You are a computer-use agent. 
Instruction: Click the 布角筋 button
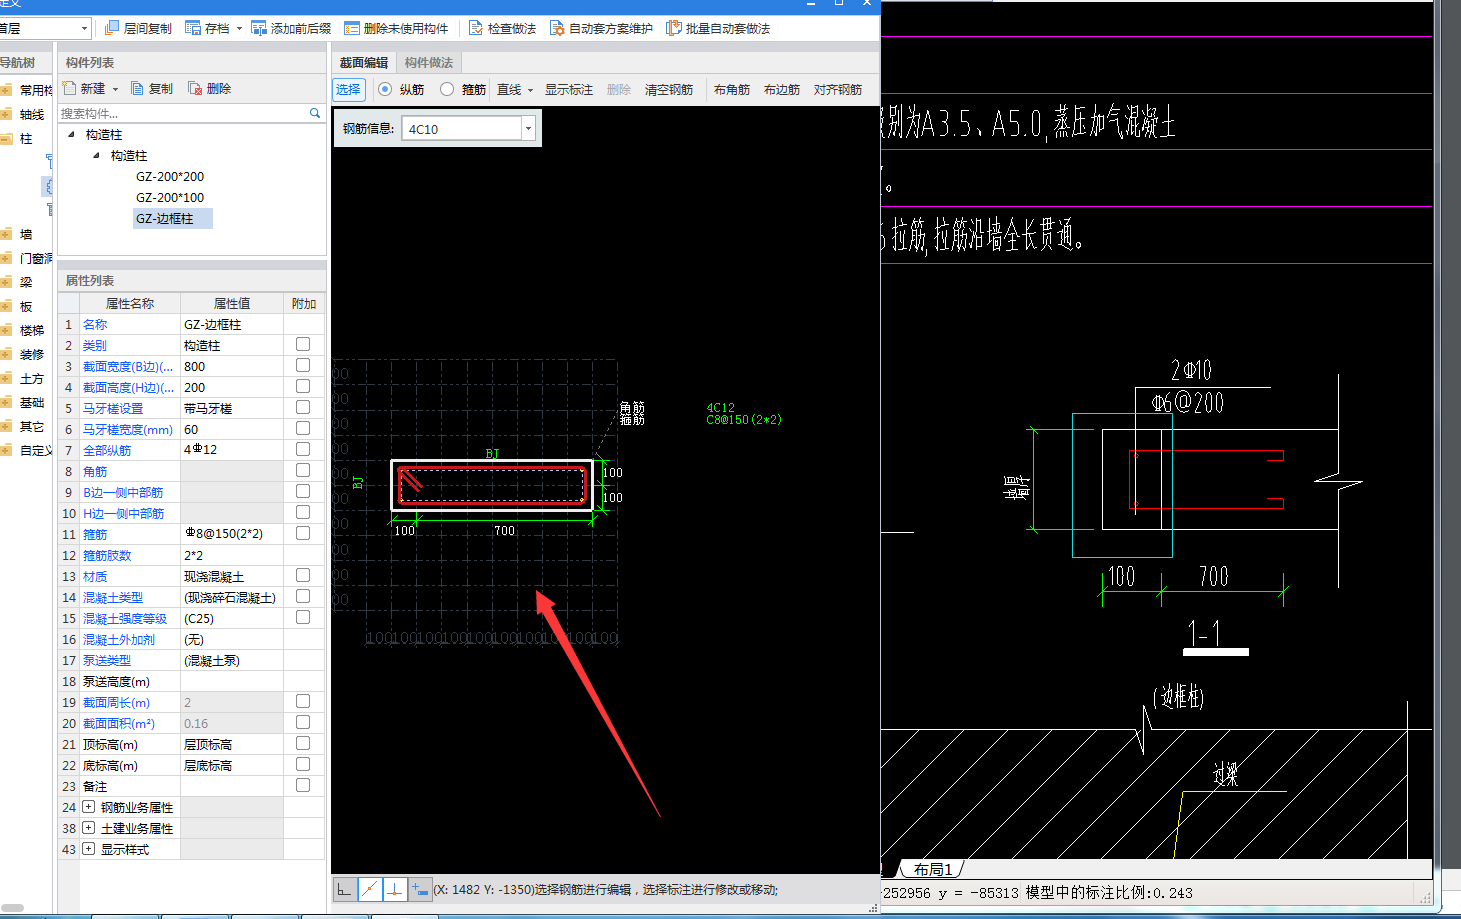(732, 89)
